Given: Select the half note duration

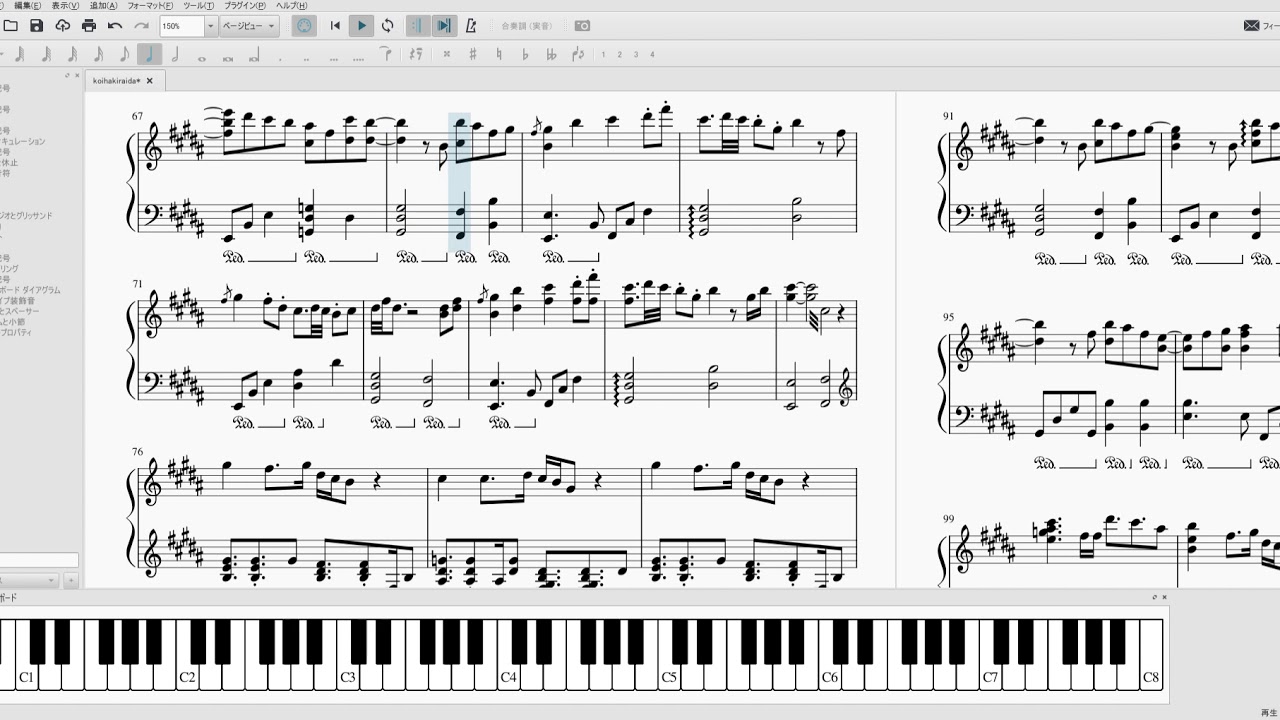Looking at the screenshot, I should pyautogui.click(x=176, y=54).
